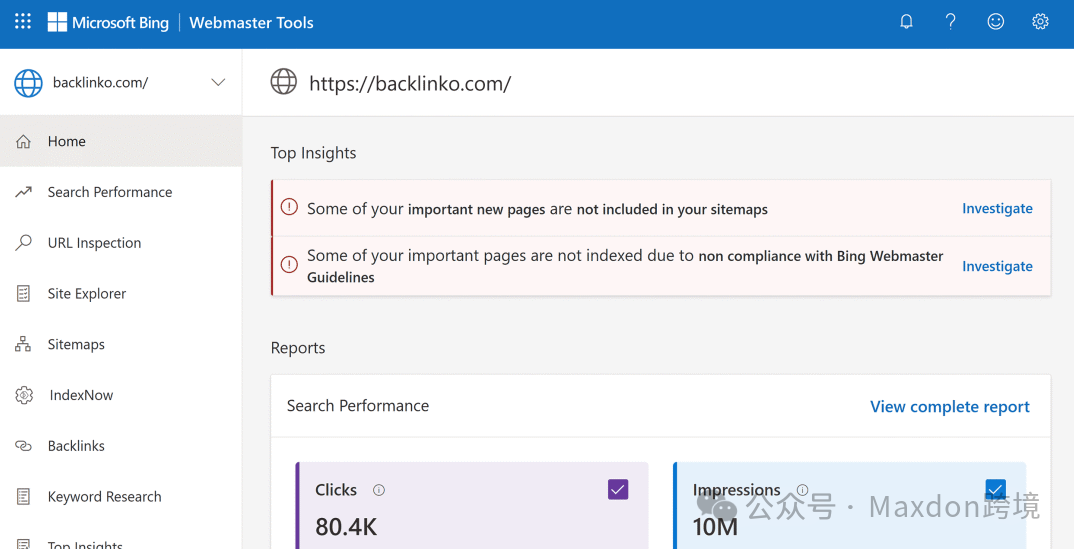The width and height of the screenshot is (1074, 549).
Task: Open IndexNow in the sidebar
Action: (121, 395)
